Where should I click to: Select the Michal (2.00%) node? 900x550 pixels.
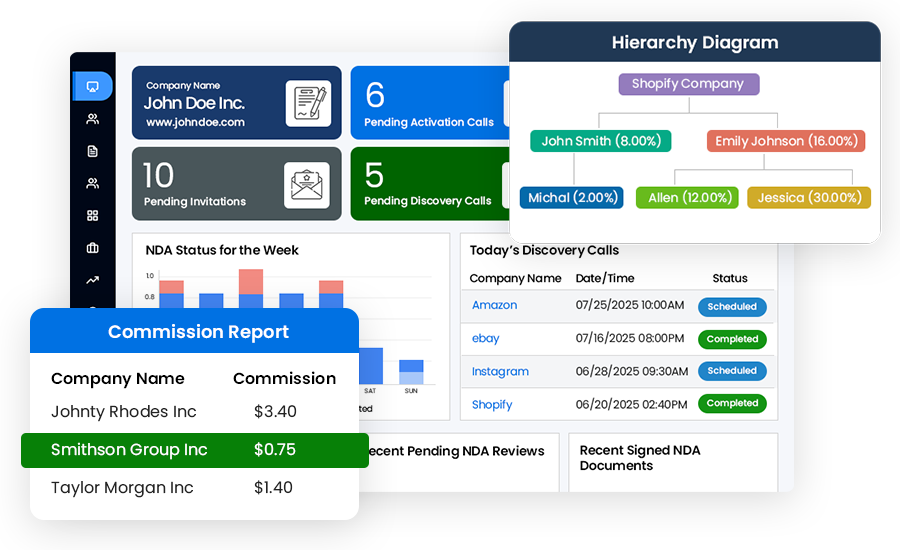click(x=572, y=197)
